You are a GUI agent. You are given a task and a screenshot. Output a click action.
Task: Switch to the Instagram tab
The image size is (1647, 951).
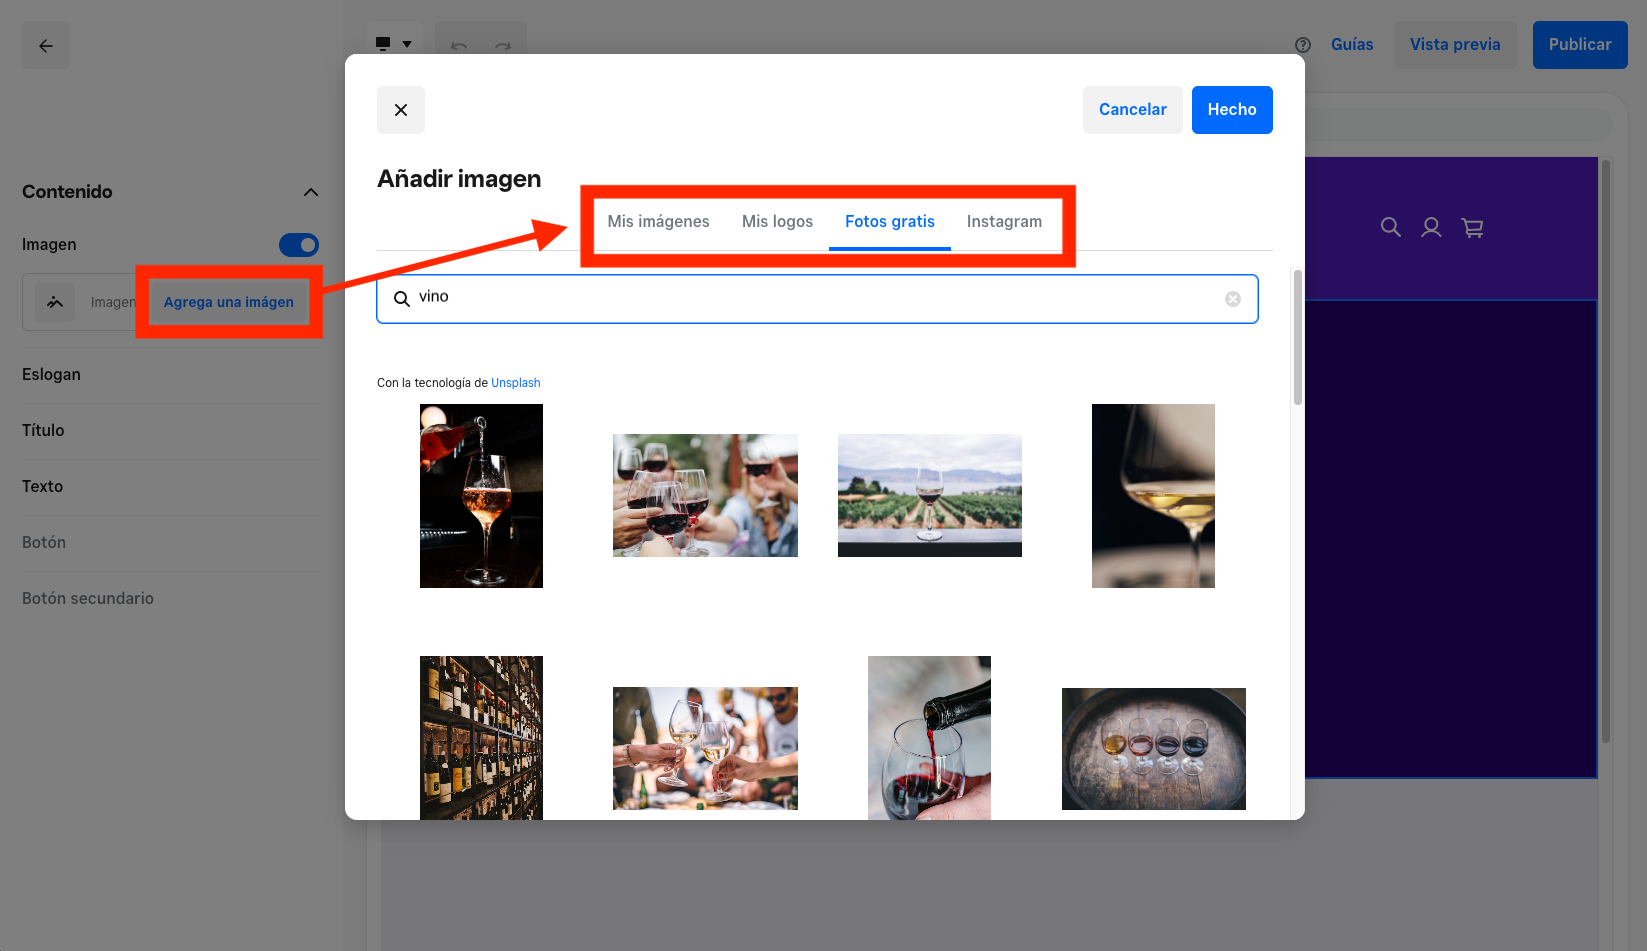coord(1004,221)
